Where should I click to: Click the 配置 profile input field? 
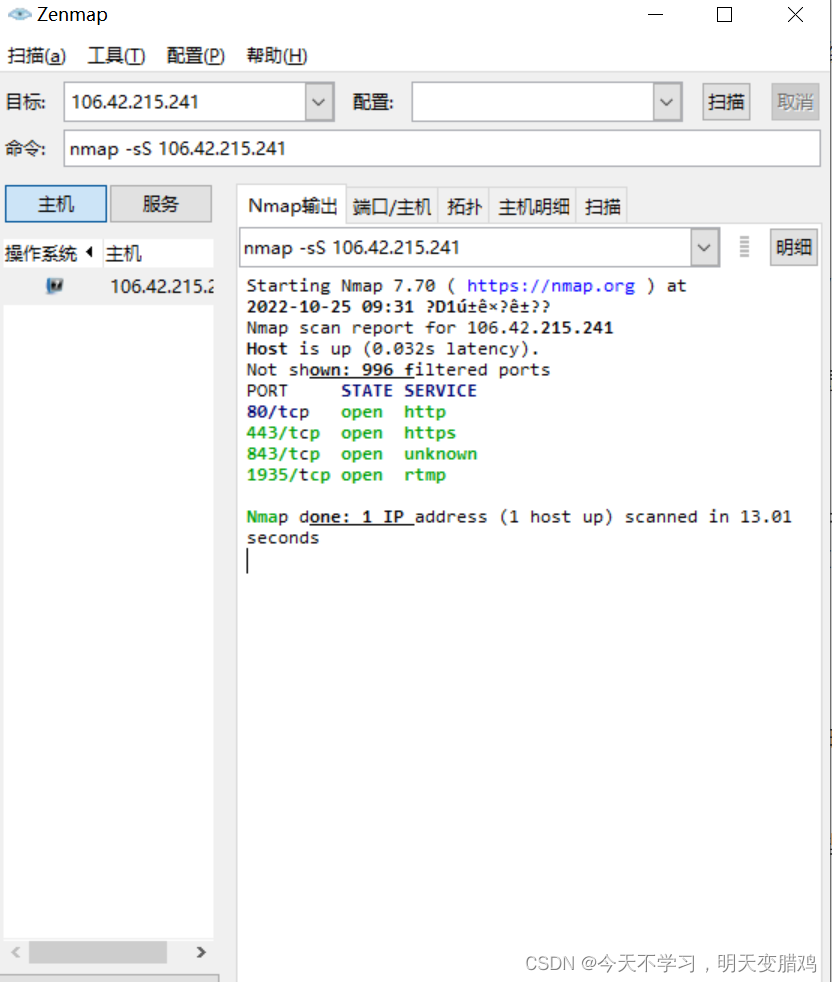coord(533,101)
